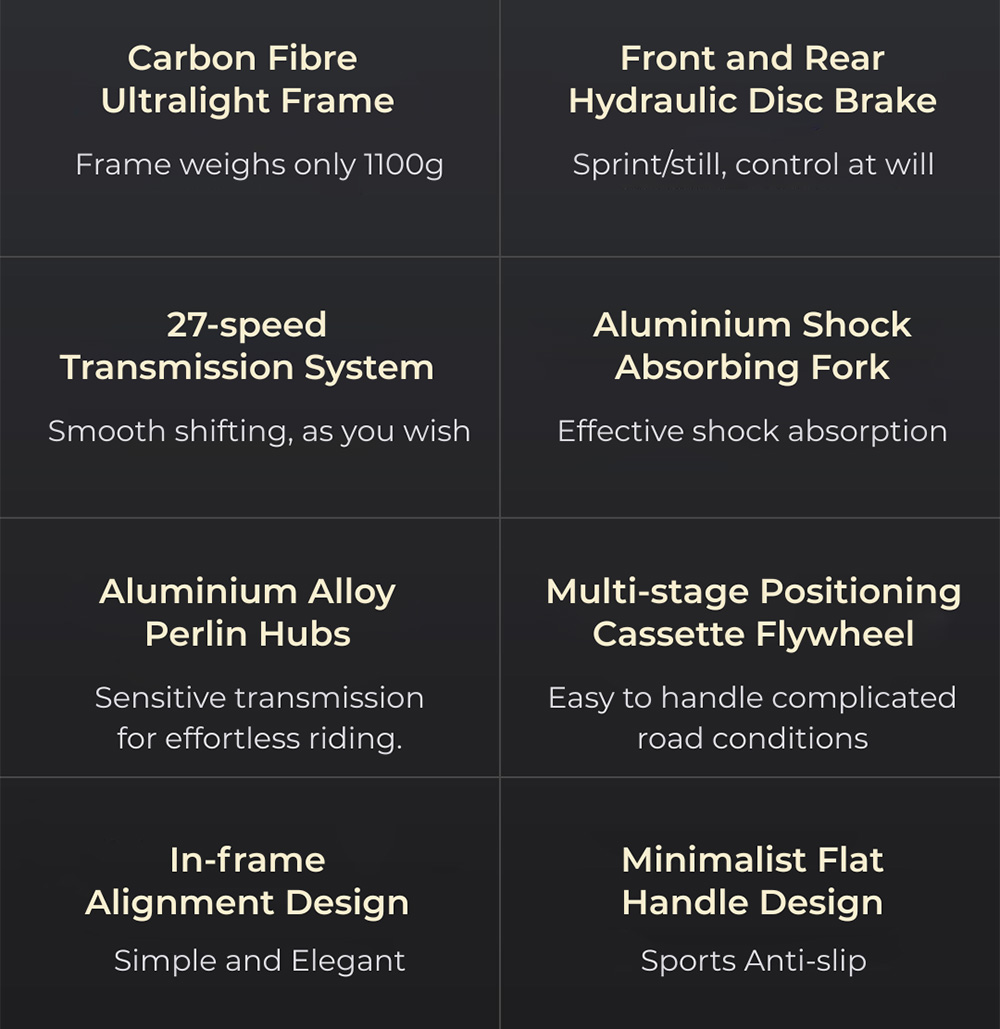Click the word 'Minimalist' in handle heading
The width and height of the screenshot is (1000, 1029).
[712, 859]
